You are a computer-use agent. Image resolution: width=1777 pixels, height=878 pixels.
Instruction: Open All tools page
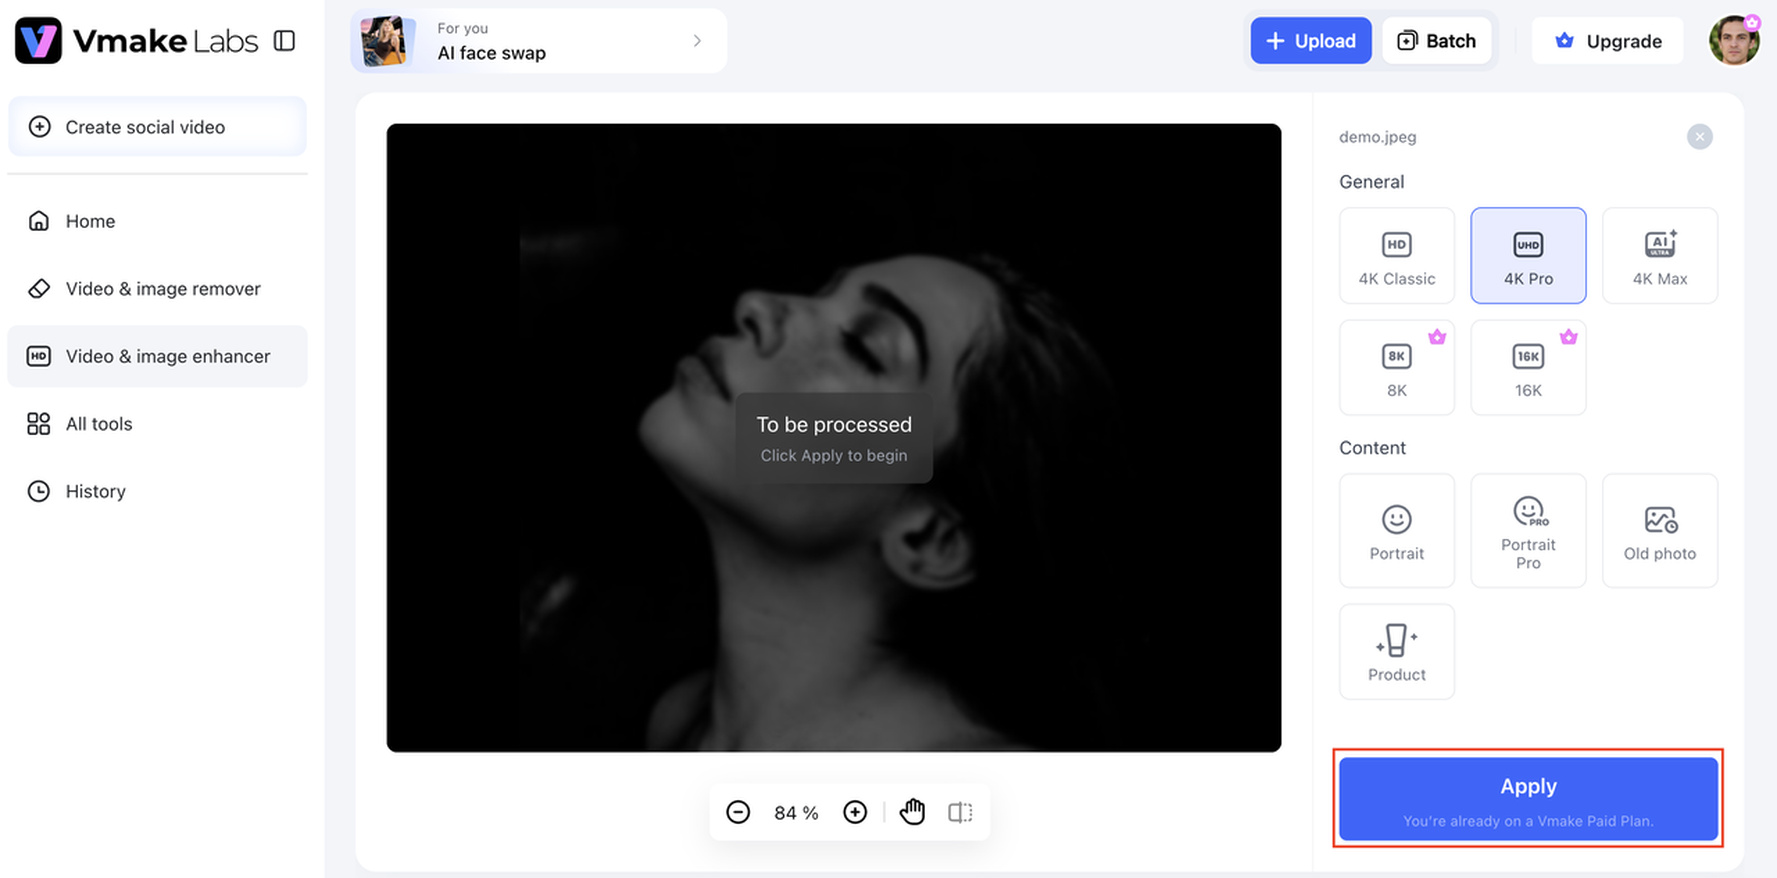point(157,424)
